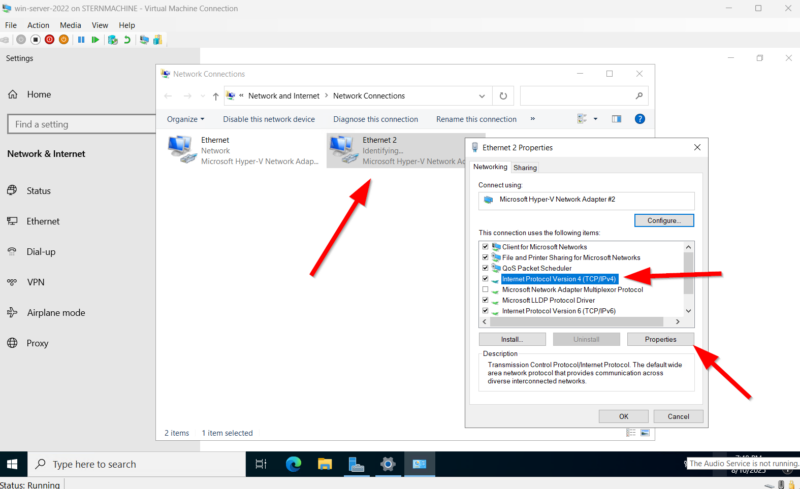
Task: Confirm with the OK button
Action: [x=623, y=417]
